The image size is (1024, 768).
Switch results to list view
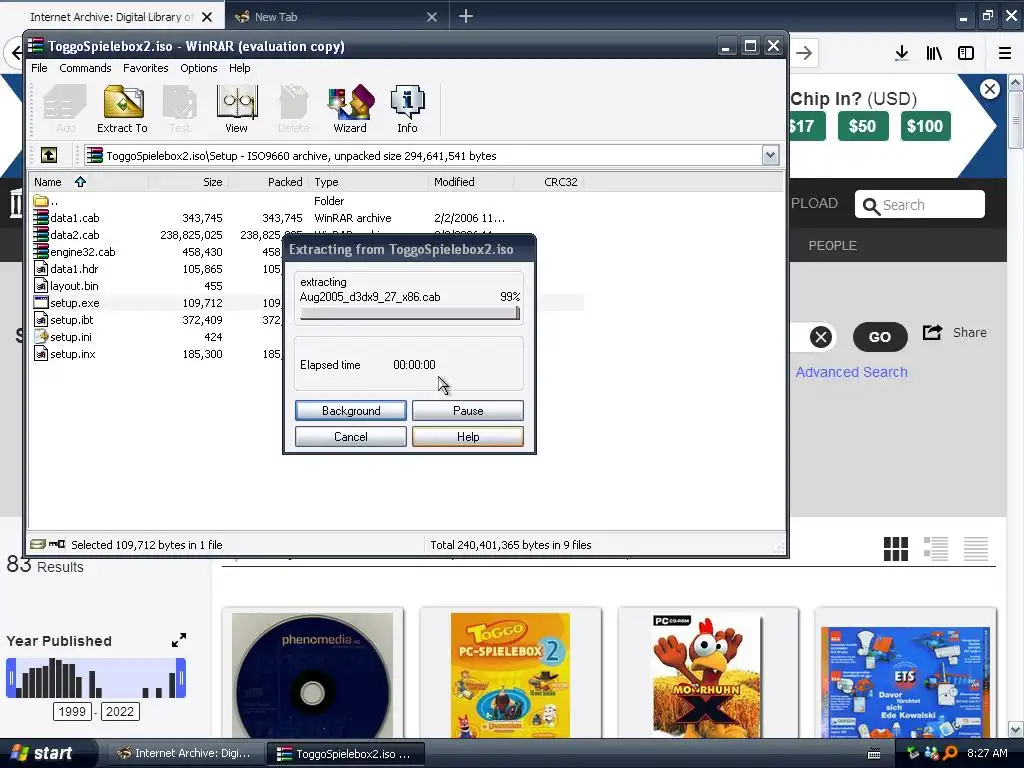click(x=935, y=549)
